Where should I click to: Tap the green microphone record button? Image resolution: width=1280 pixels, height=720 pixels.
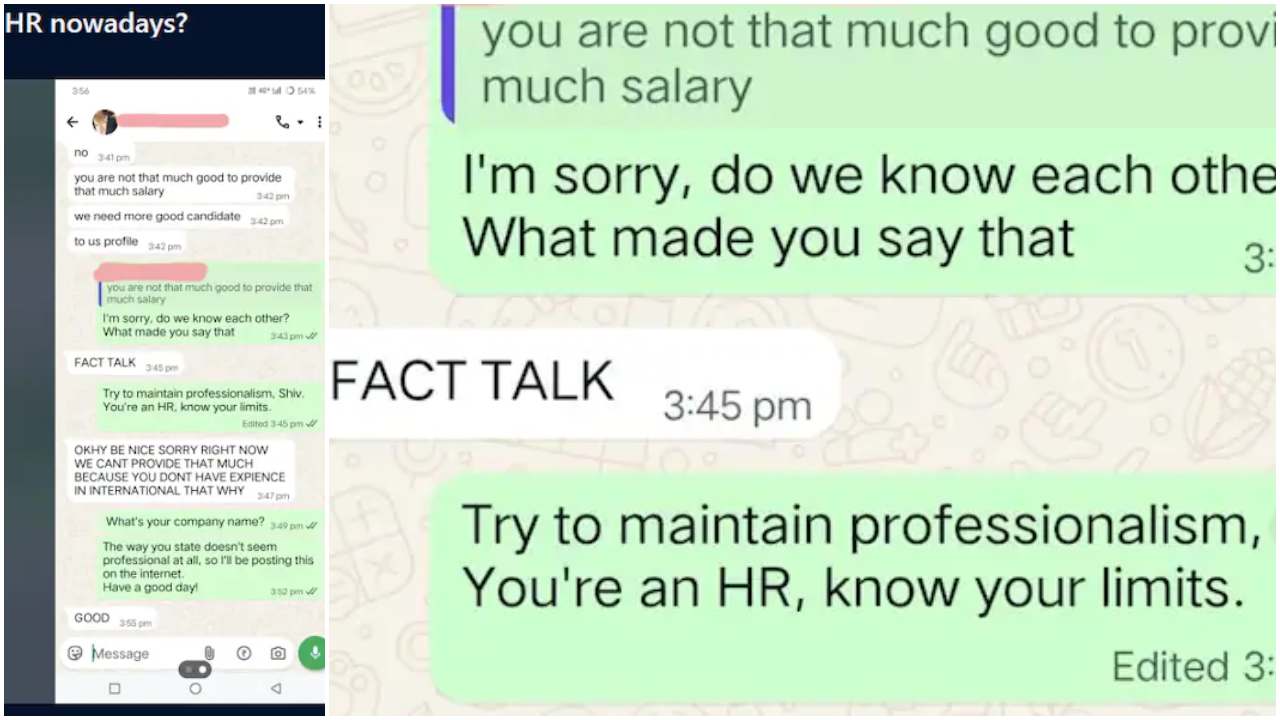tap(313, 653)
